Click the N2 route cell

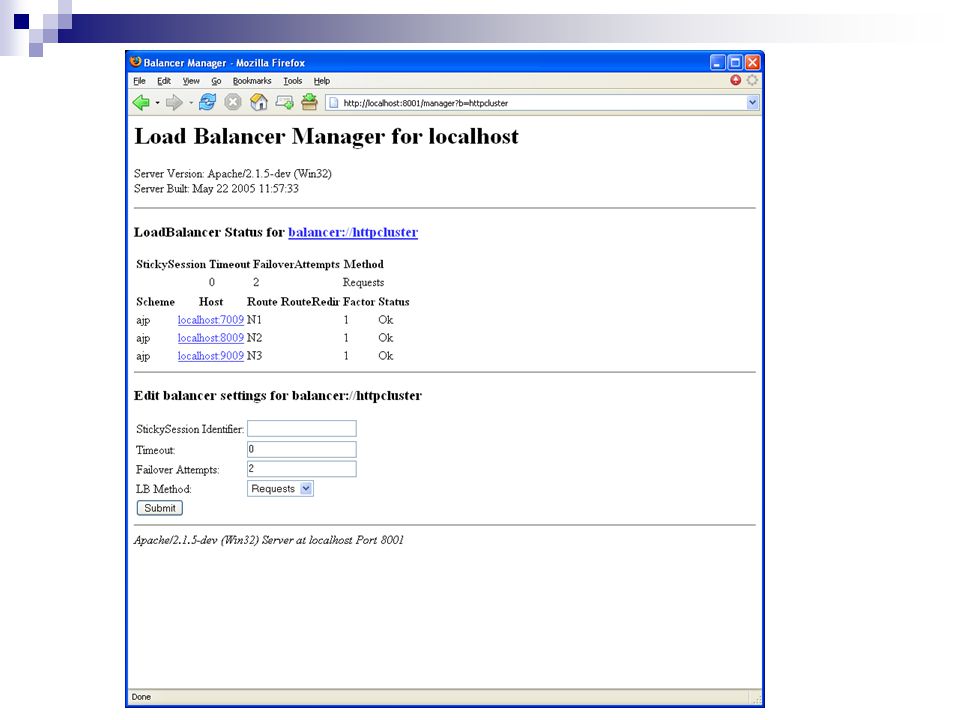click(x=254, y=337)
